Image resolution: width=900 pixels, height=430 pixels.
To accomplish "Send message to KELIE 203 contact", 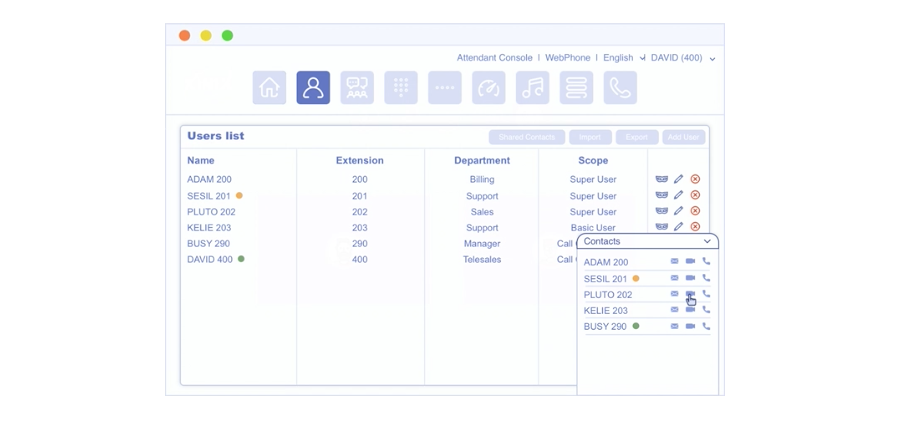I will point(674,310).
